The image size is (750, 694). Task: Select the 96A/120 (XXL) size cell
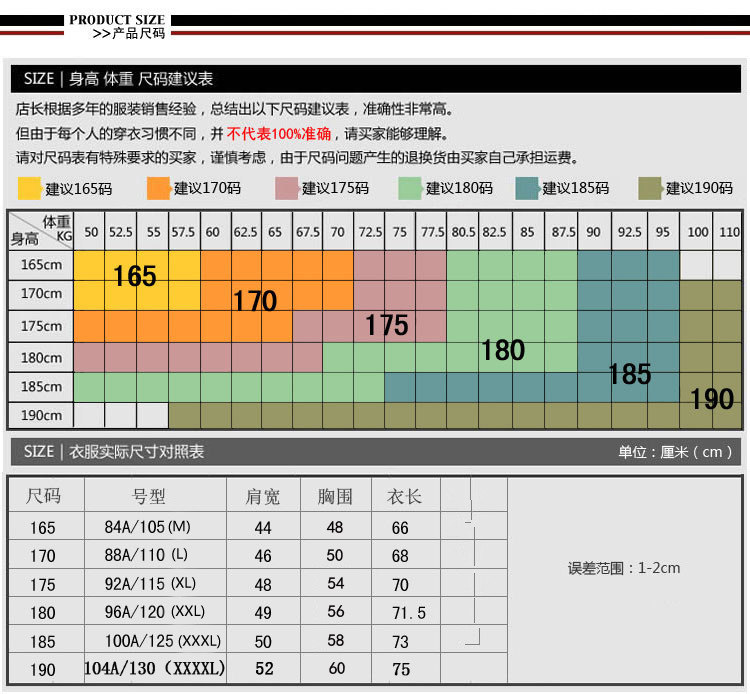point(154,612)
